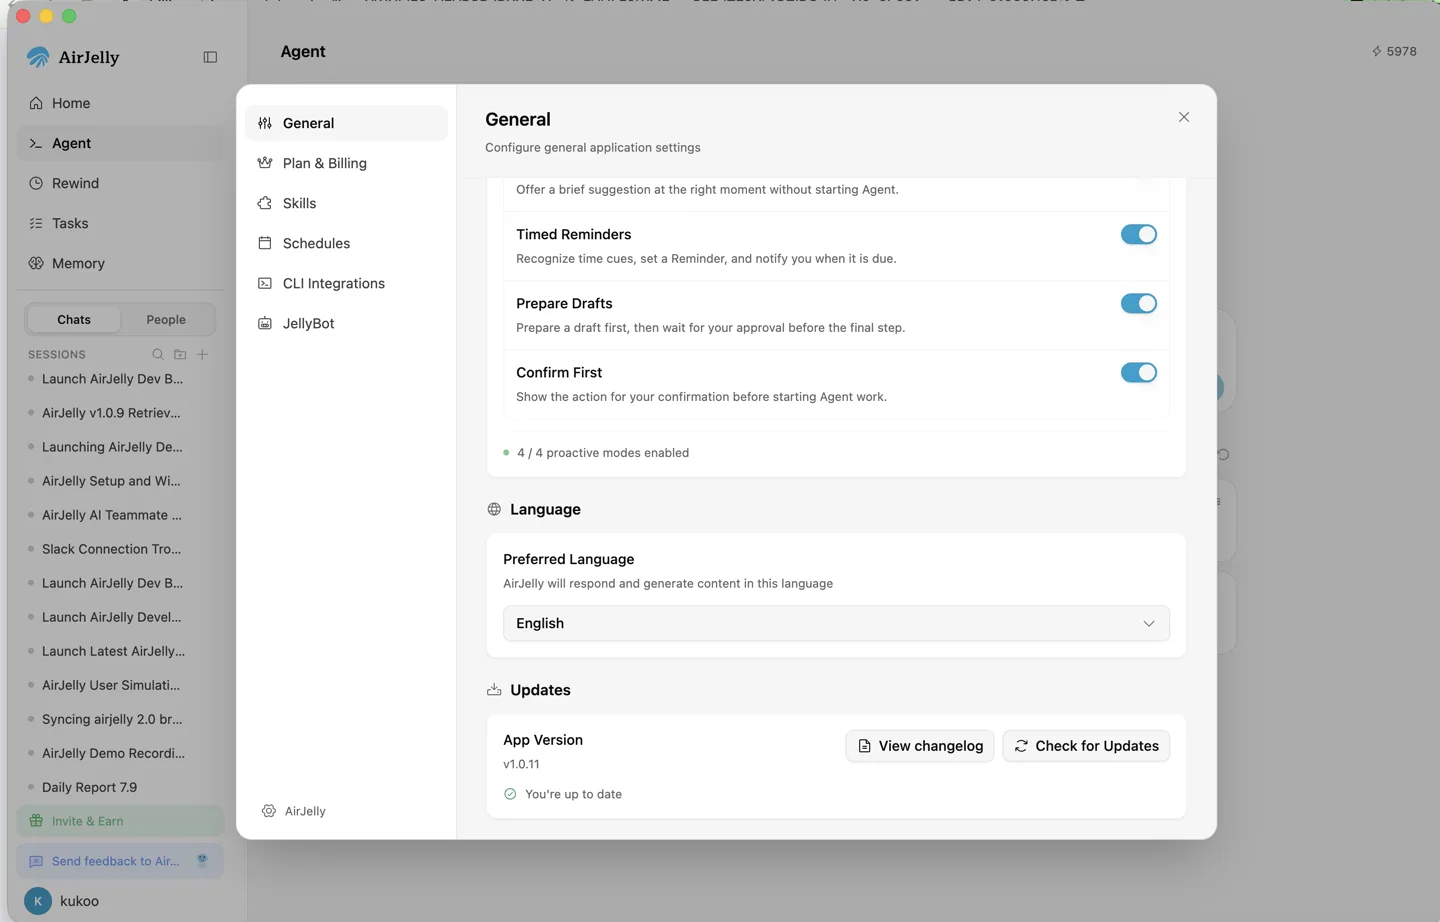Screen dimensions: 1440x922
Task: Select Agent in the sidebar
Action: pyautogui.click(x=120, y=143)
